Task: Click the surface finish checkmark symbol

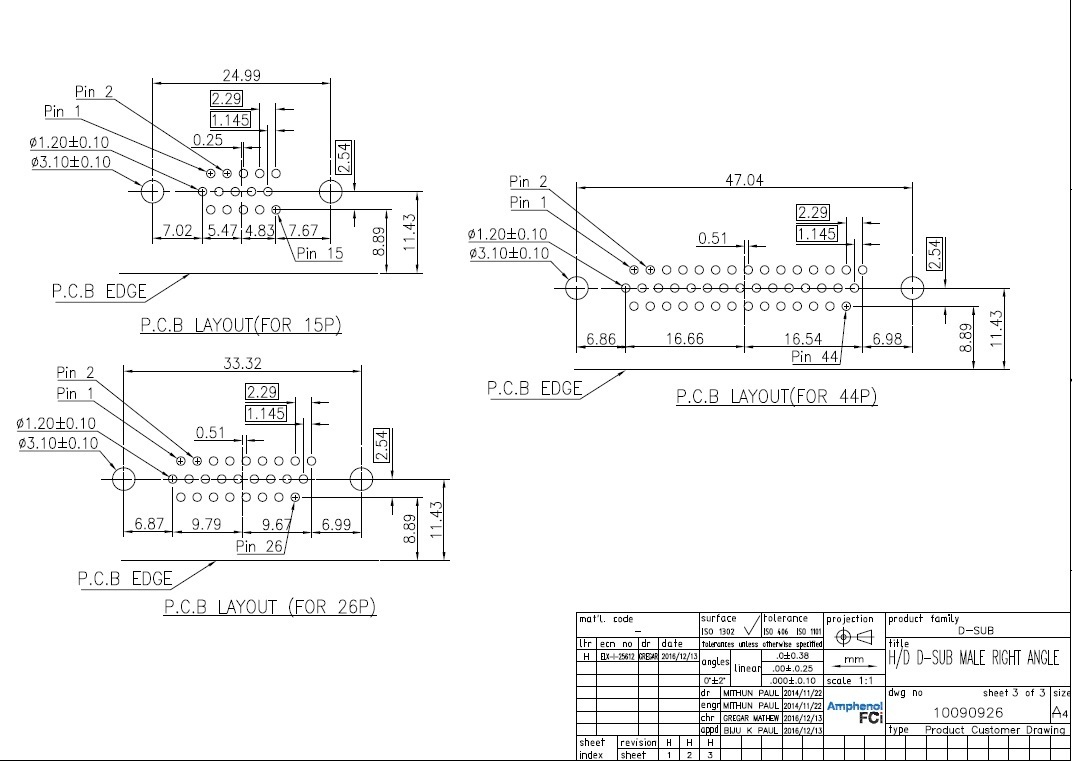Action: click(x=751, y=625)
